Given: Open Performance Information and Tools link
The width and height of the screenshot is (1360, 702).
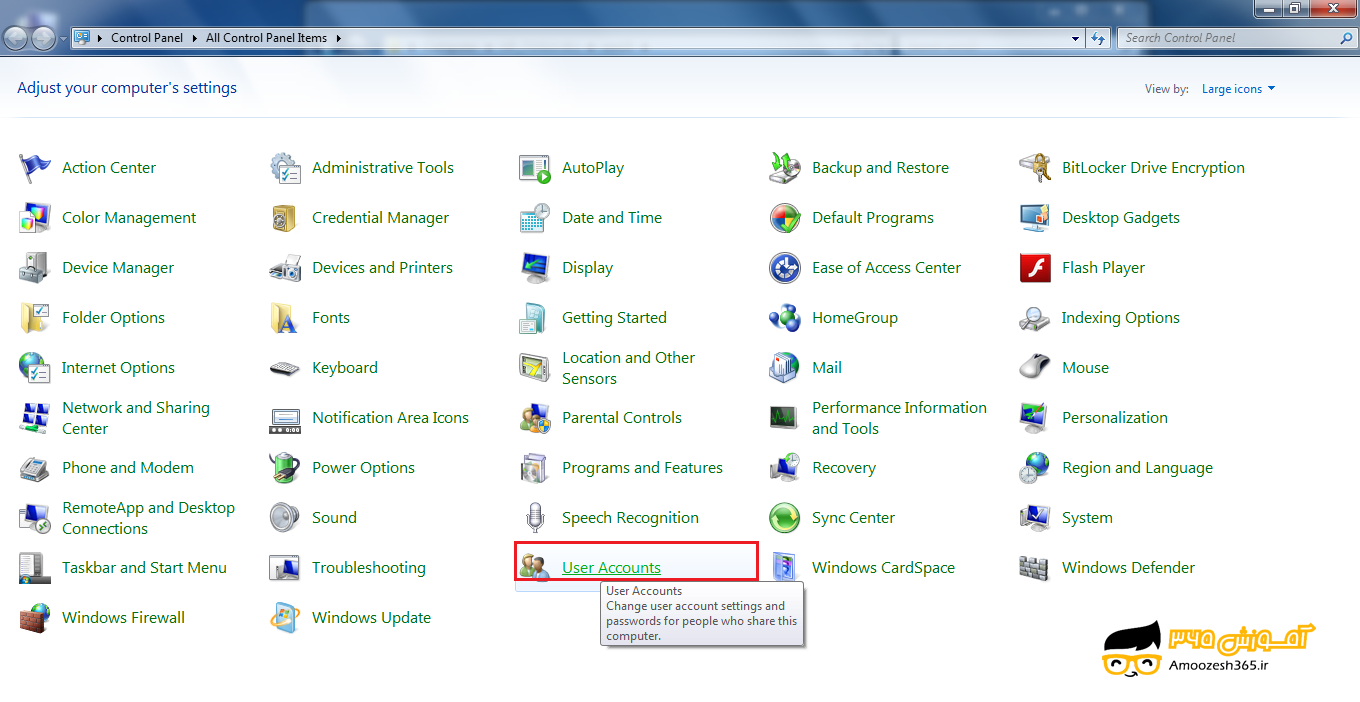Looking at the screenshot, I should click(x=899, y=418).
